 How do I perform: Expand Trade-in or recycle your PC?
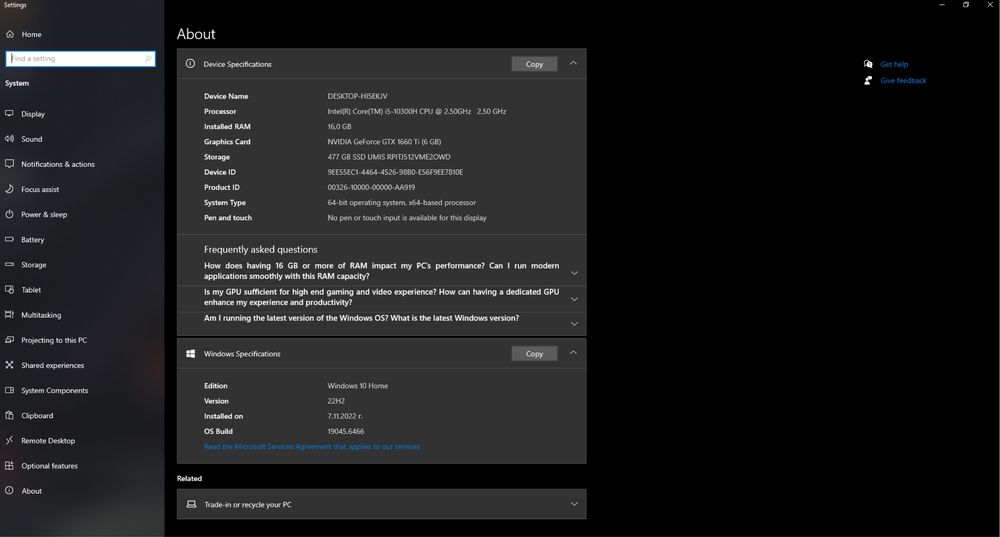pos(574,504)
